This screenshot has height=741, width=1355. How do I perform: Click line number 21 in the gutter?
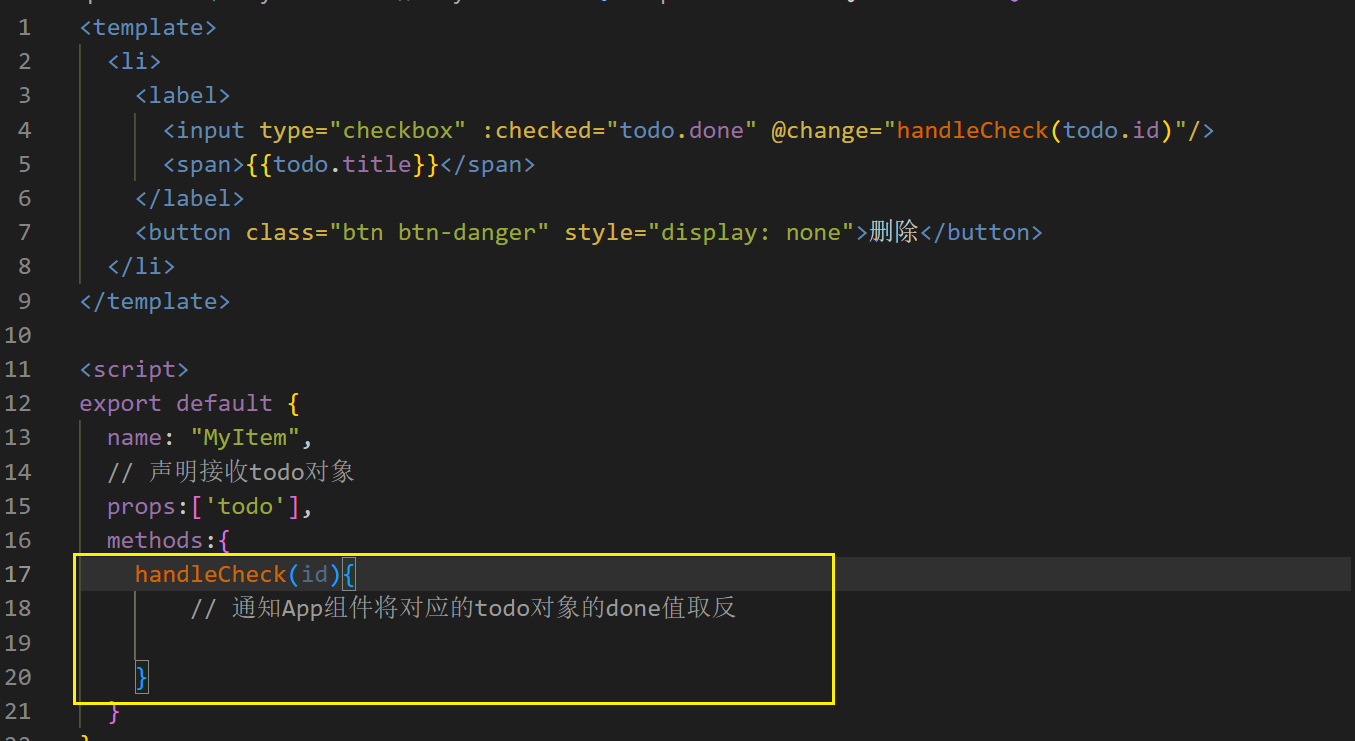[x=18, y=711]
